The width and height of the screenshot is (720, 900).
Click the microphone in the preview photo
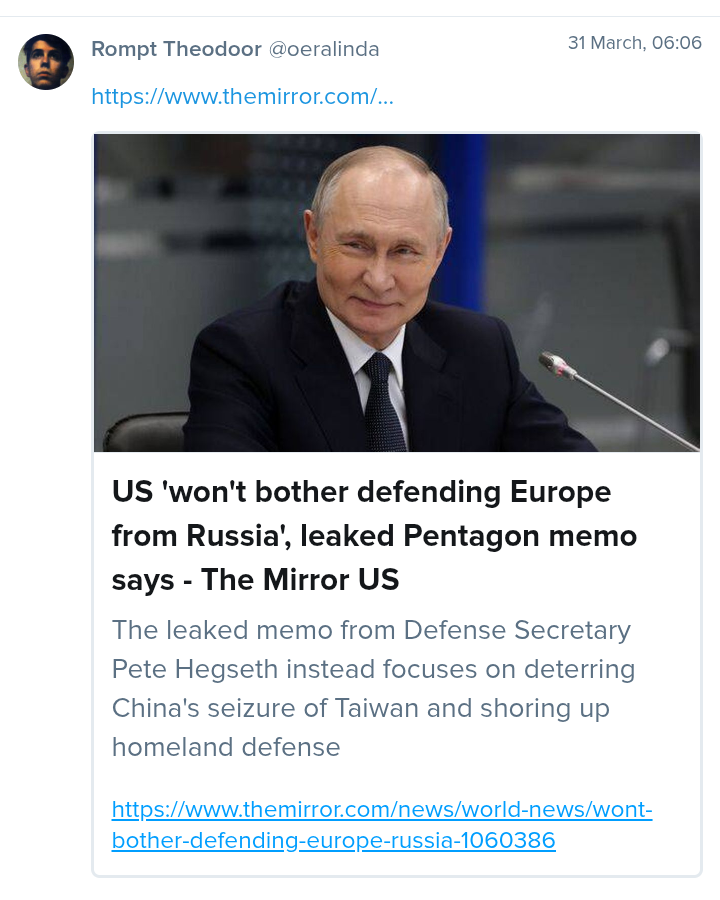click(558, 365)
